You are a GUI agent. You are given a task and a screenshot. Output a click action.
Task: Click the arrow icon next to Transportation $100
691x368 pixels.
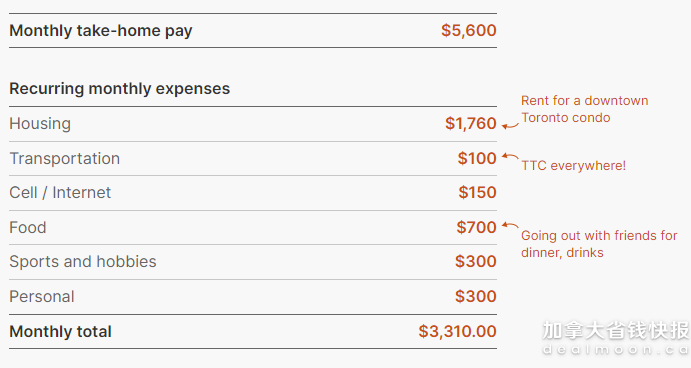(x=511, y=156)
